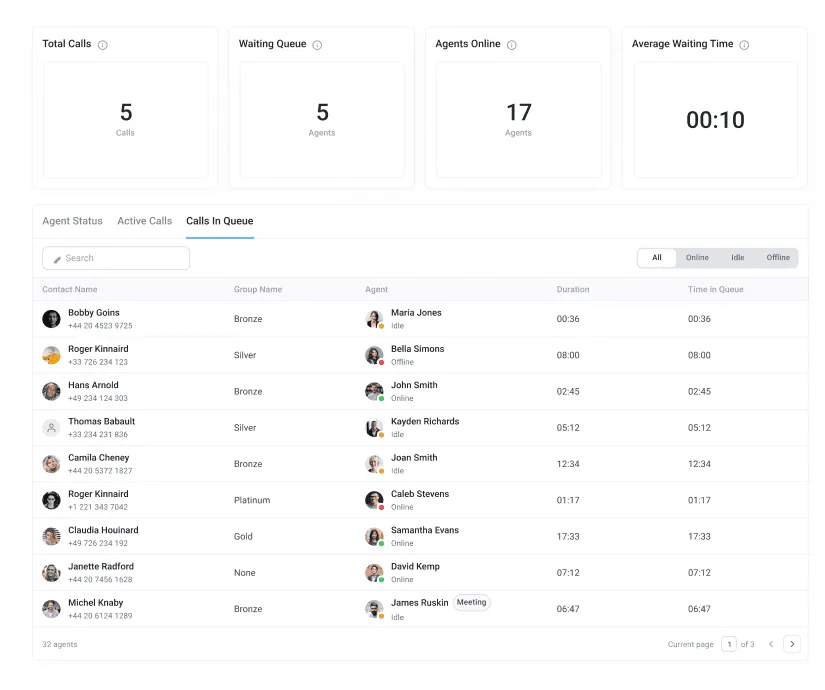Click inside the Search field
Image resolution: width=825 pixels, height=690 pixels.
coord(120,258)
